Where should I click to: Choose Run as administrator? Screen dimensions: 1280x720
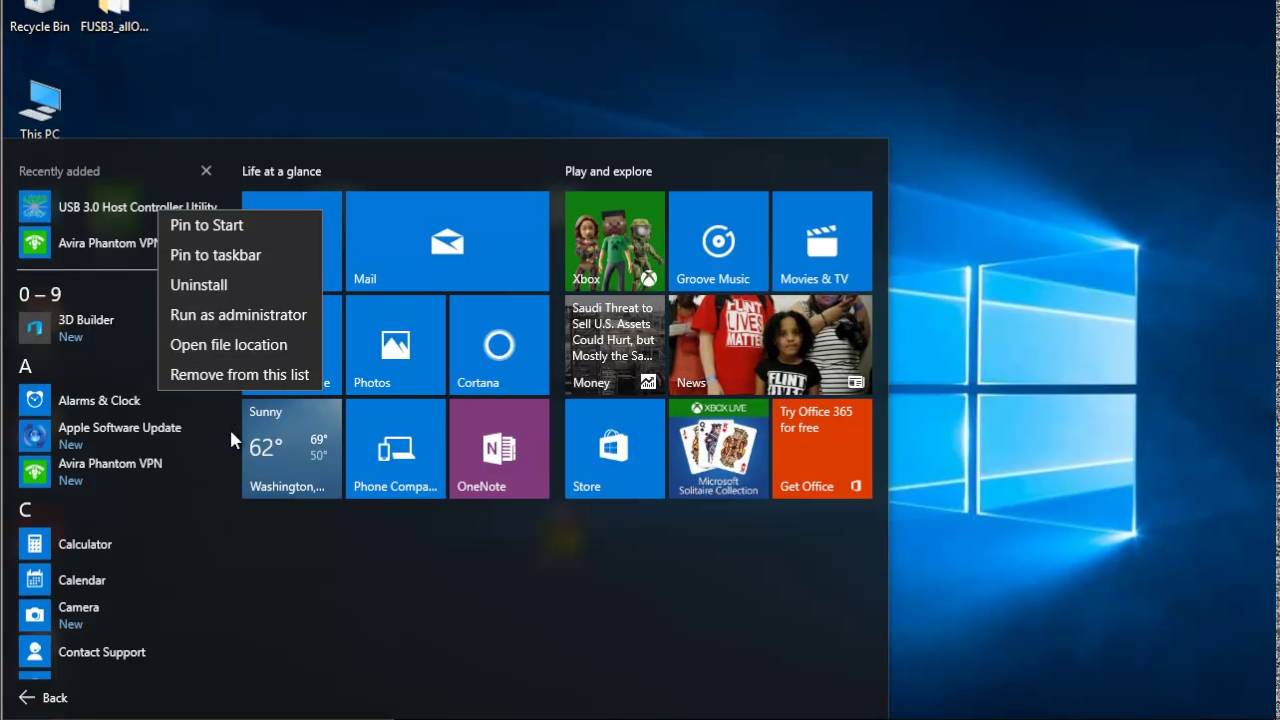(x=240, y=315)
